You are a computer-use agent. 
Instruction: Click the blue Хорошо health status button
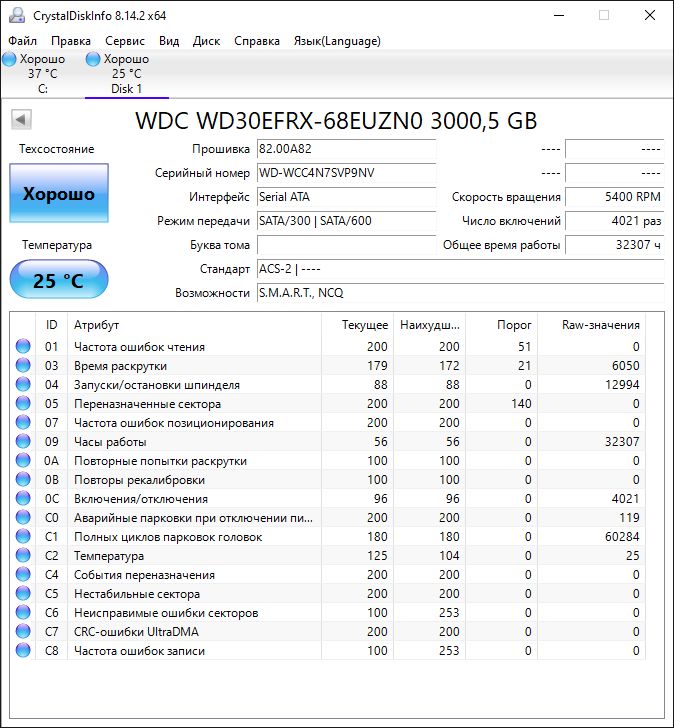tap(59, 193)
